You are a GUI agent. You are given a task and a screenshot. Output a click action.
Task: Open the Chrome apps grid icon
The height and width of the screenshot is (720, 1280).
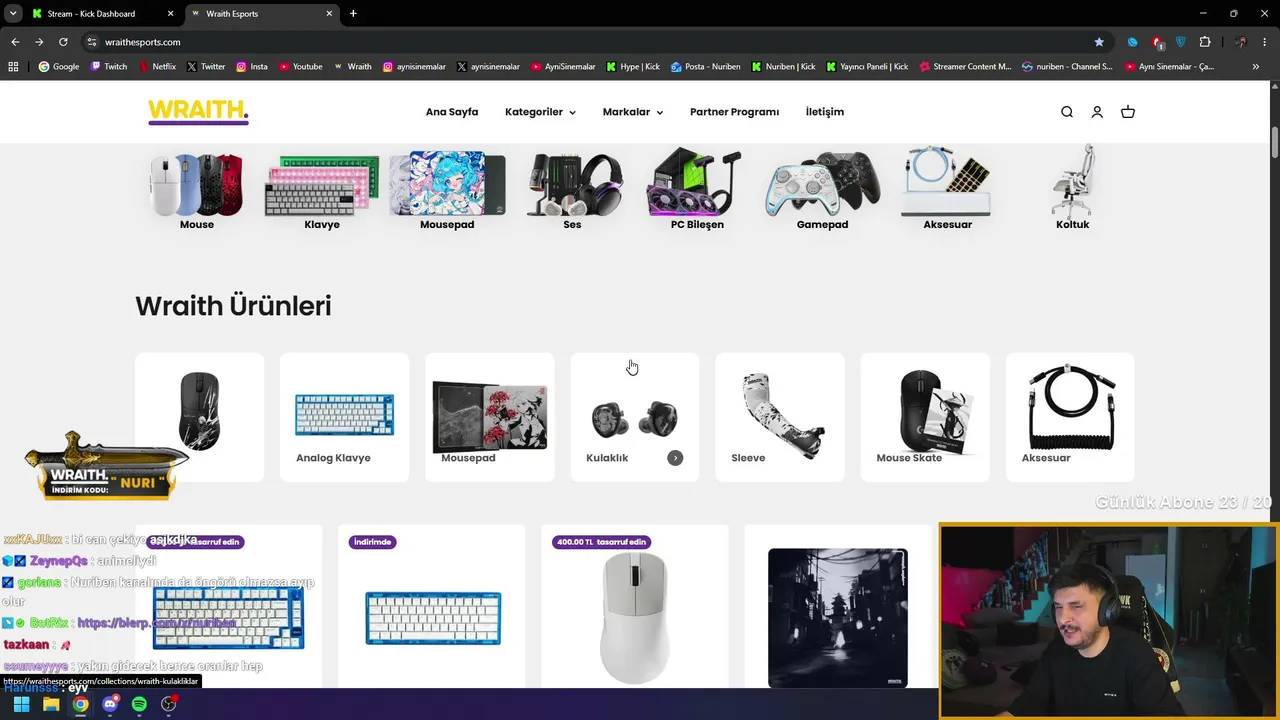tap(13, 67)
